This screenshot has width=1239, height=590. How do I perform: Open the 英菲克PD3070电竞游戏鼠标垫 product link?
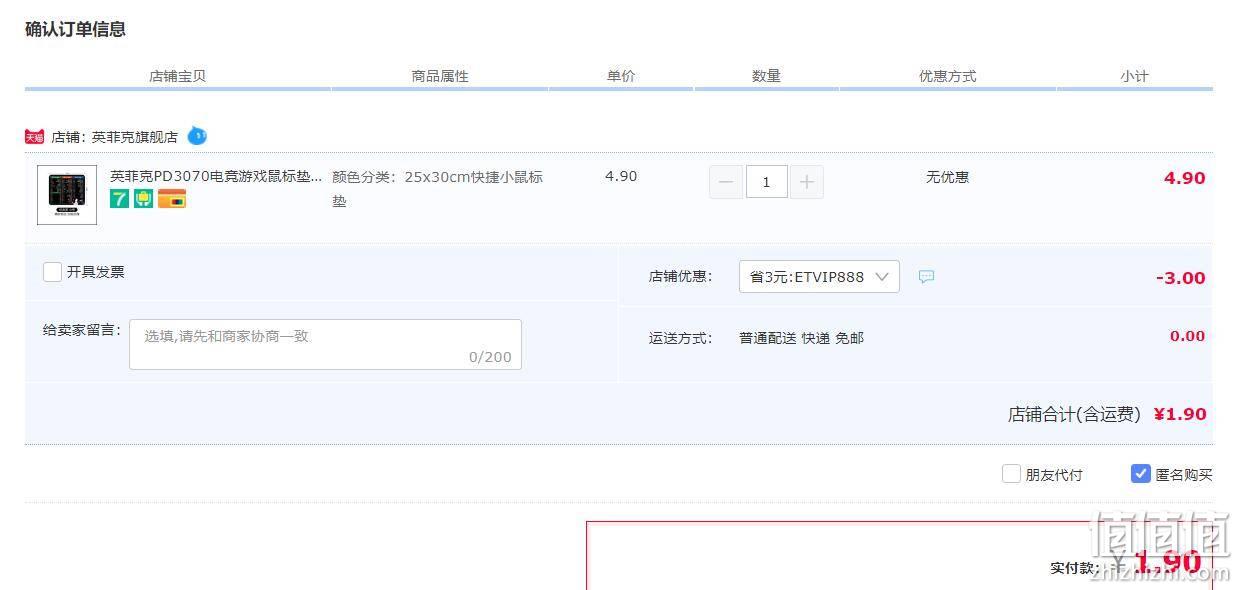(216, 176)
